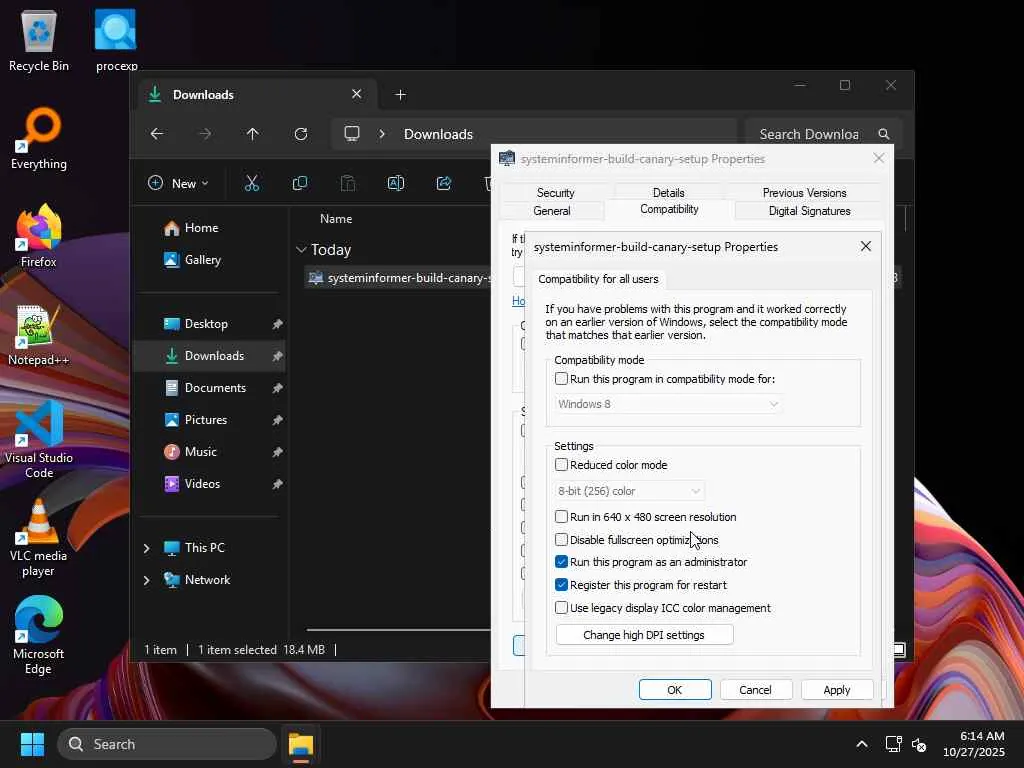Refresh the Downloads folder view

pyautogui.click(x=301, y=134)
